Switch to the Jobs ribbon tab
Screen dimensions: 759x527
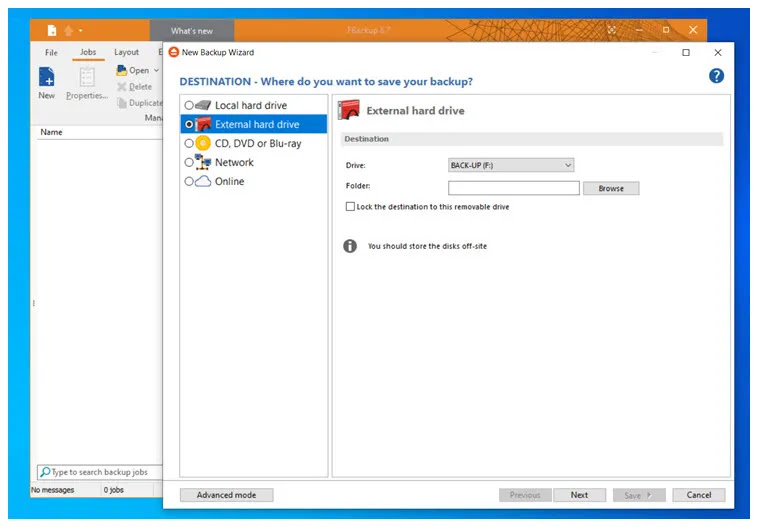tap(88, 52)
